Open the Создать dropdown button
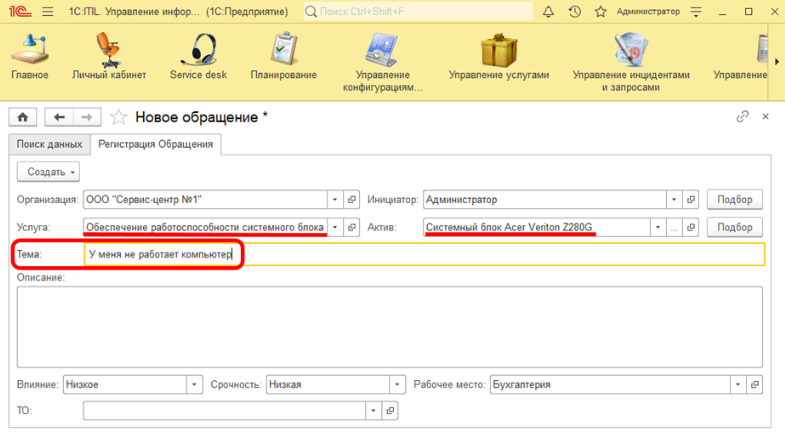This screenshot has height=436, width=785. pyautogui.click(x=50, y=172)
